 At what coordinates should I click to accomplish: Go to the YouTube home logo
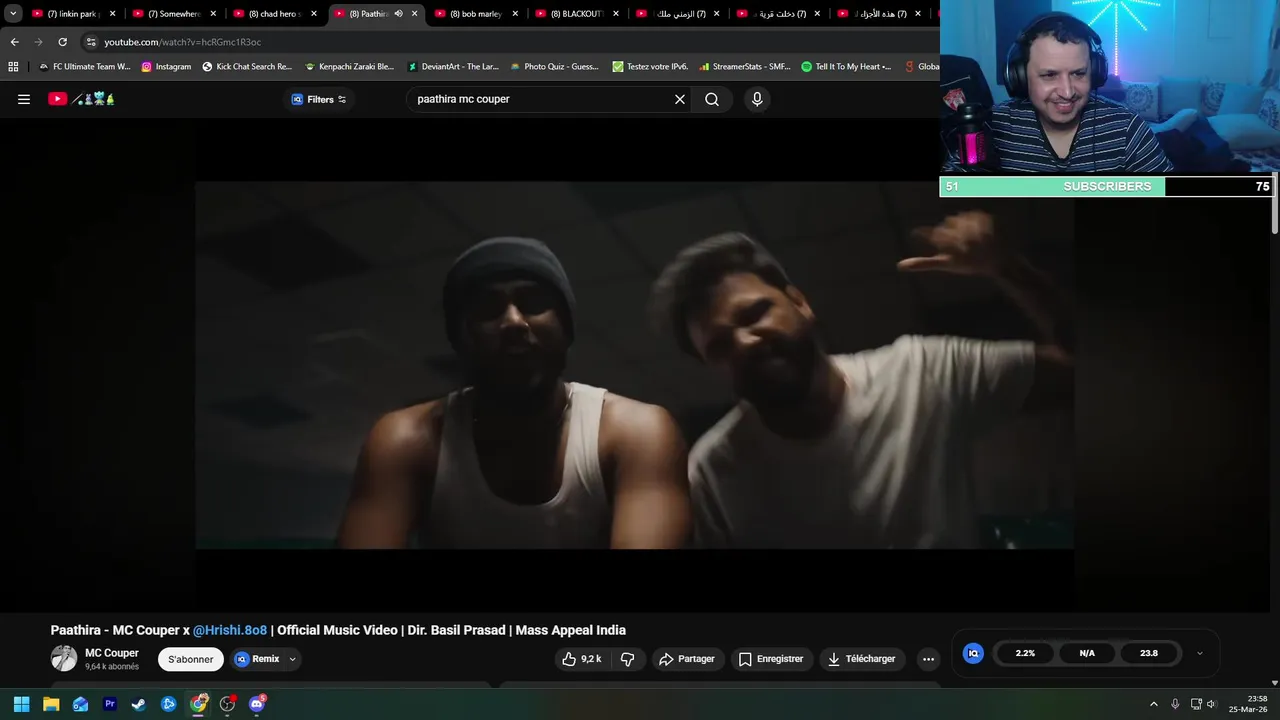click(x=81, y=99)
